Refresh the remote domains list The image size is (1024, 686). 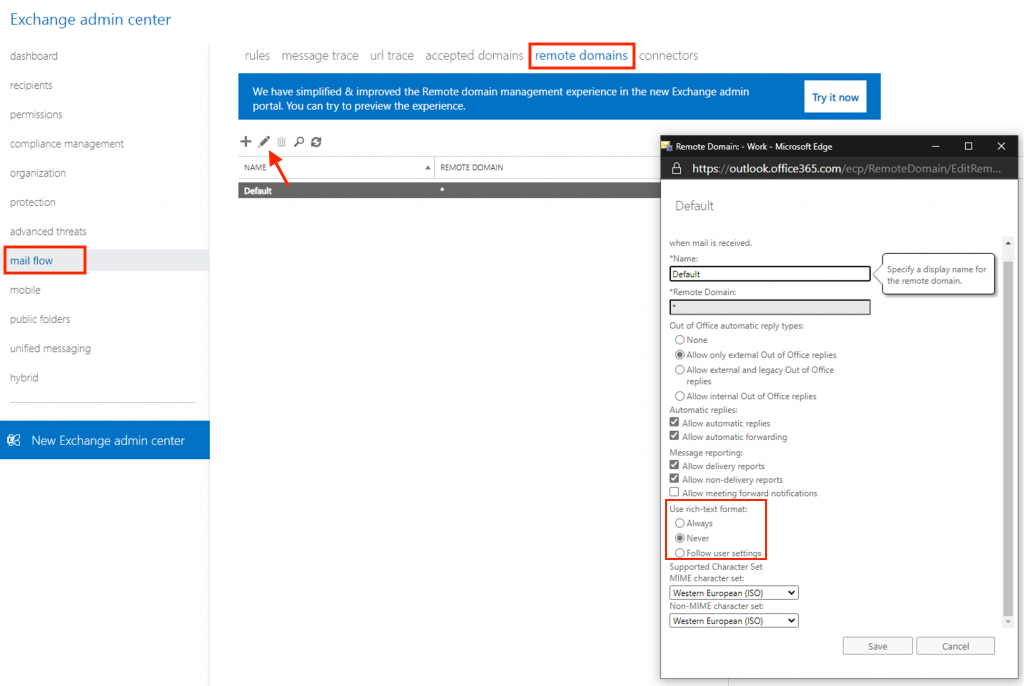tap(316, 142)
